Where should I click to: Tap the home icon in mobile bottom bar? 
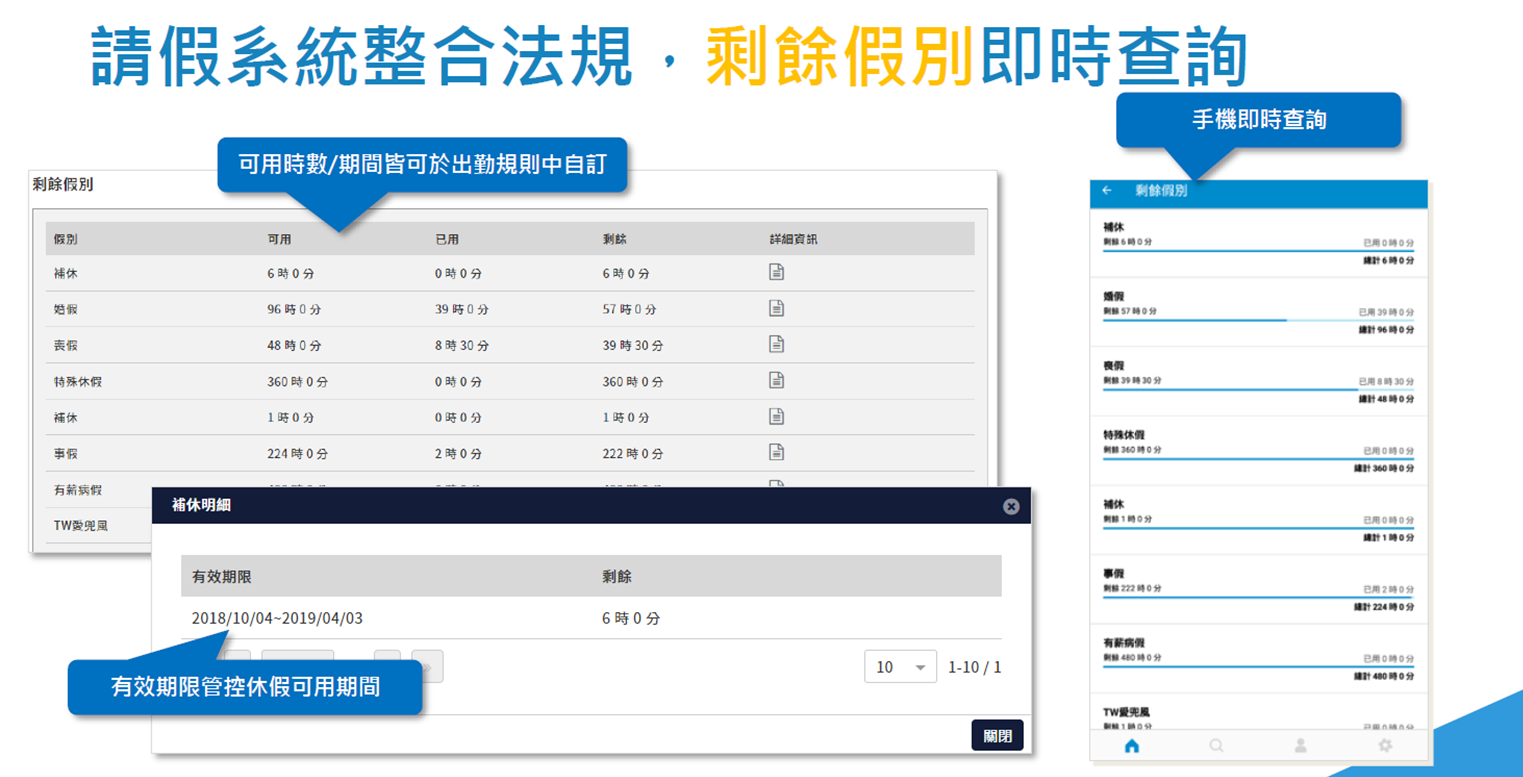1132,745
